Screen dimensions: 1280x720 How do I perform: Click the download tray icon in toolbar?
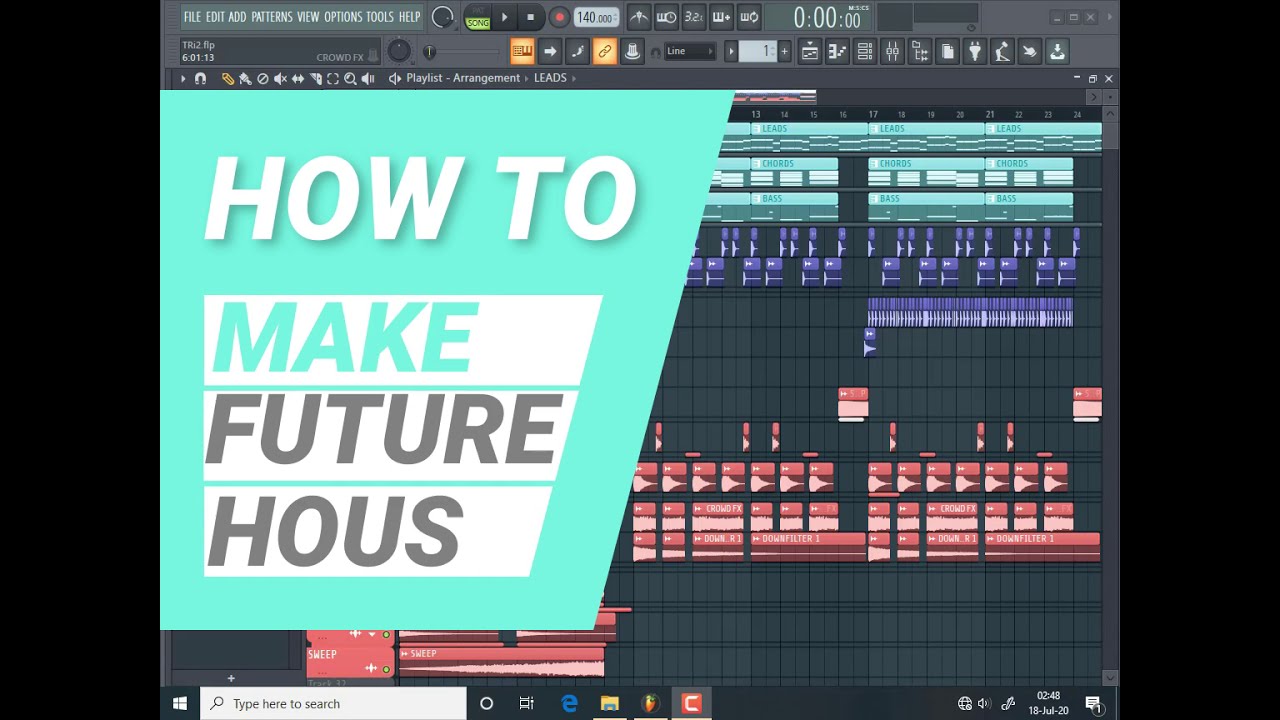(1057, 51)
